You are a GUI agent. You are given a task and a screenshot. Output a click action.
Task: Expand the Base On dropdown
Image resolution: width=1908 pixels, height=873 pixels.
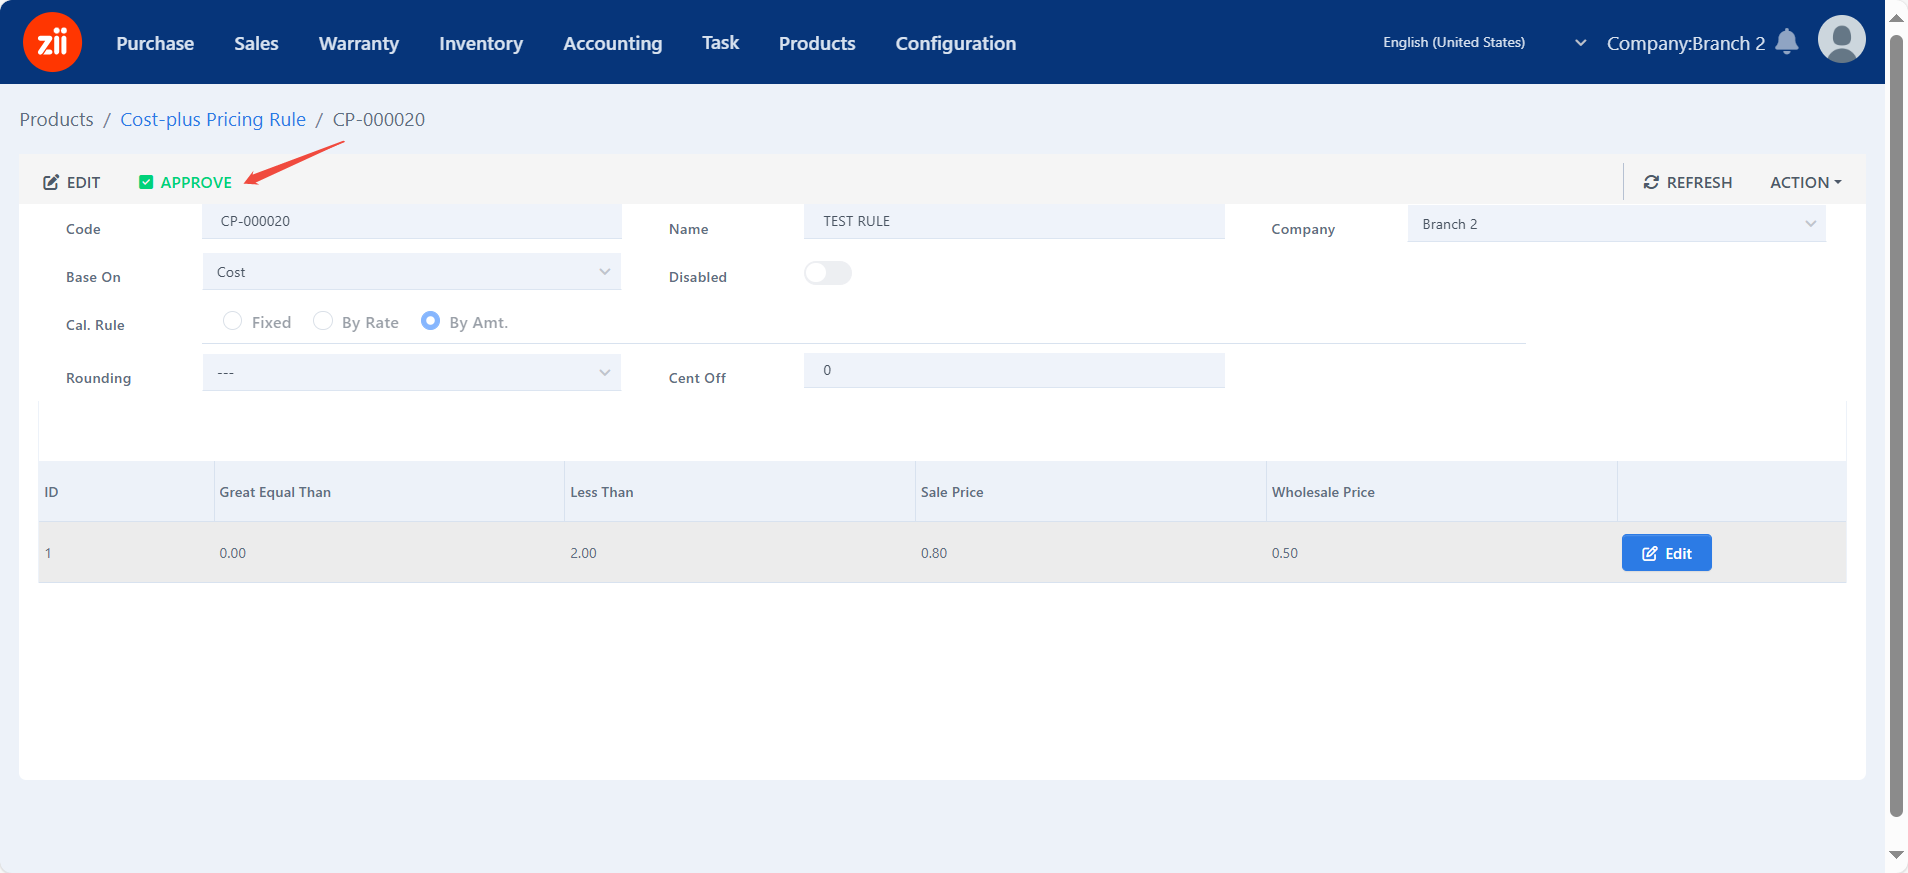click(x=411, y=272)
